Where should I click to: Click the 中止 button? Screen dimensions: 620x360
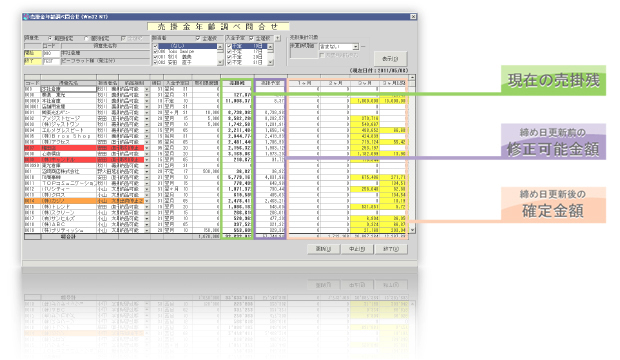(x=357, y=249)
